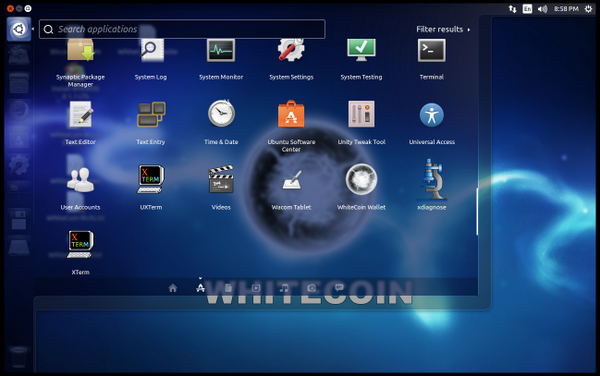Viewport: 600px width, 376px height.
Task: Open Synaptic Package Manager
Action: 80,50
